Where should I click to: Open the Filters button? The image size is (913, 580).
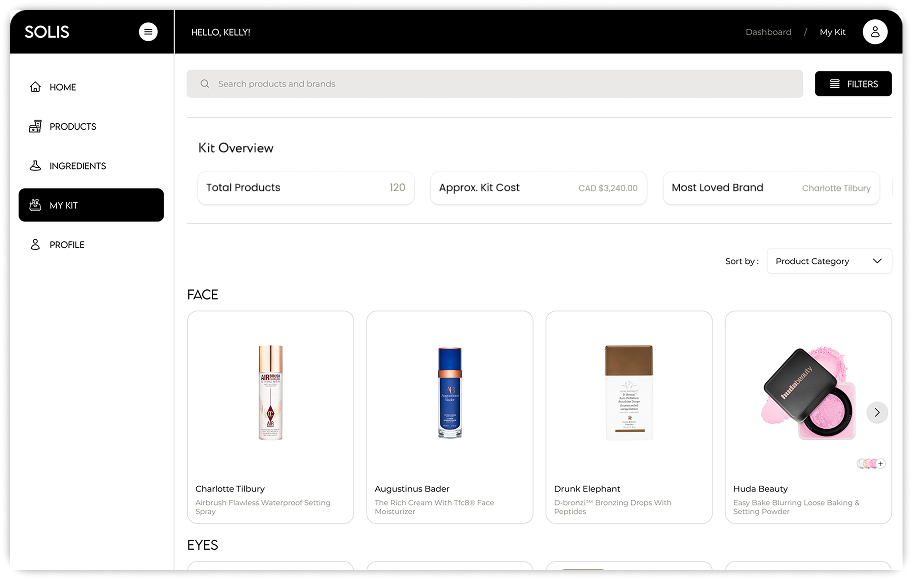(853, 84)
